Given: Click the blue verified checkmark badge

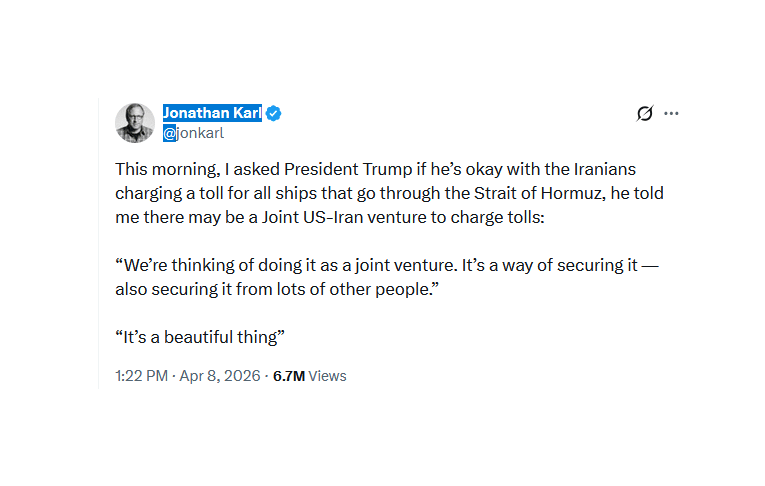Looking at the screenshot, I should click(x=274, y=114).
